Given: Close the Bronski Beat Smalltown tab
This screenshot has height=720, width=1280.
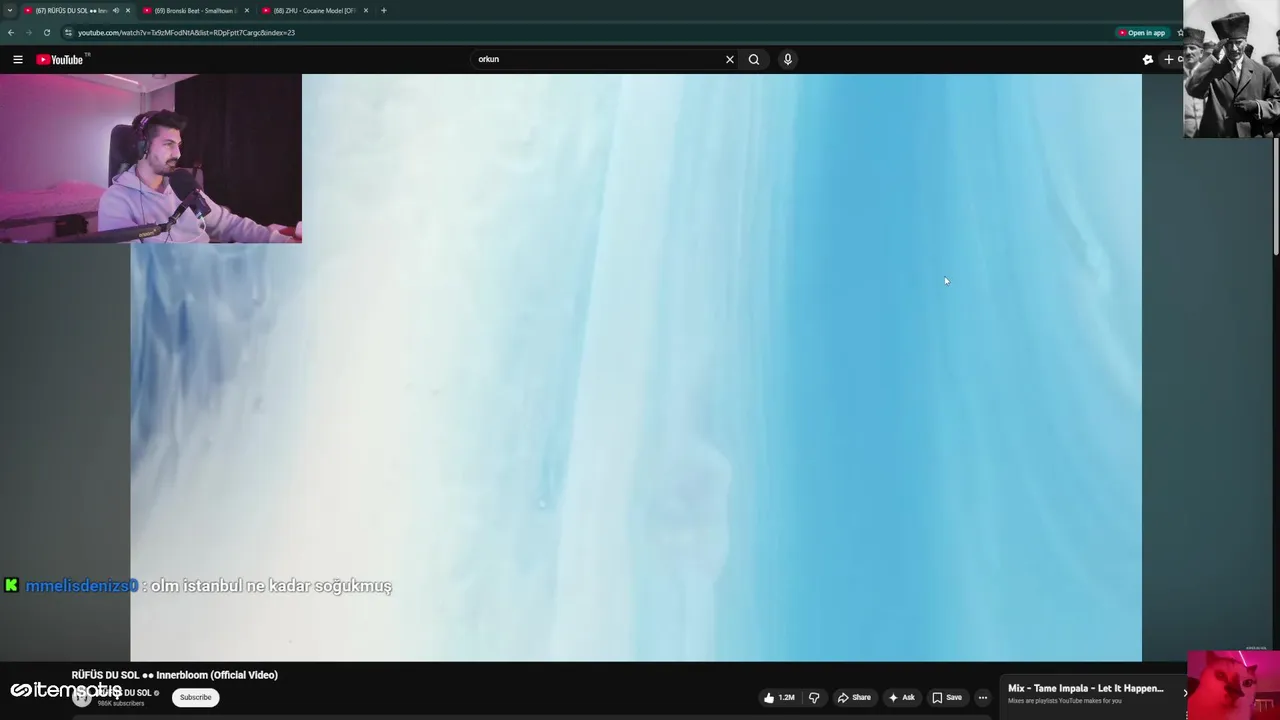Looking at the screenshot, I should [247, 10].
